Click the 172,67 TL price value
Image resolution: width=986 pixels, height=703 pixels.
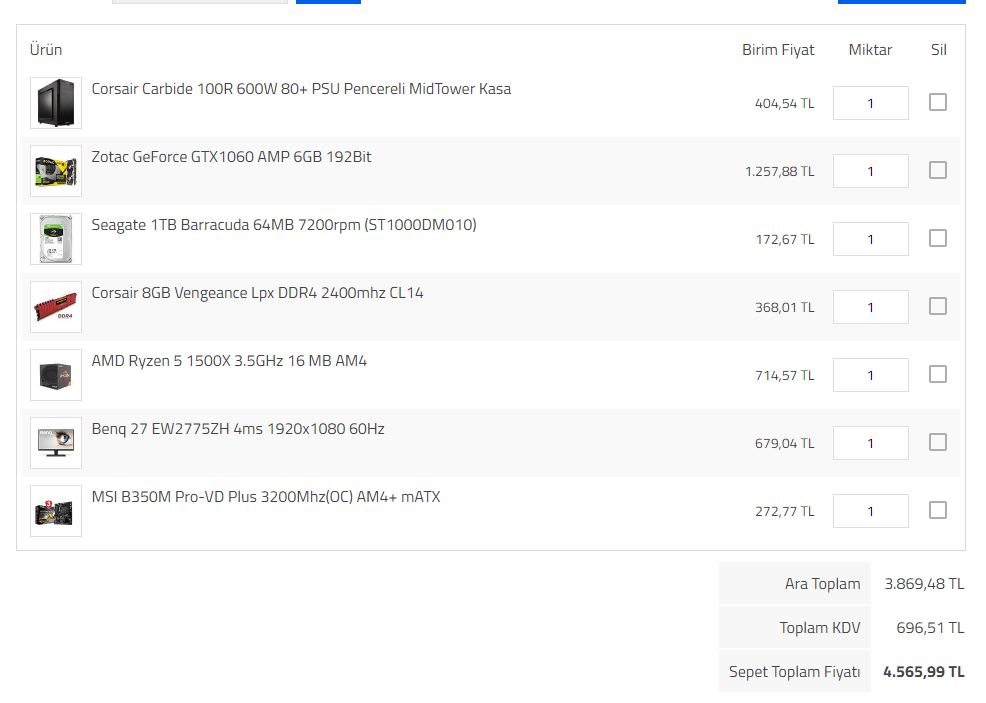[784, 240]
